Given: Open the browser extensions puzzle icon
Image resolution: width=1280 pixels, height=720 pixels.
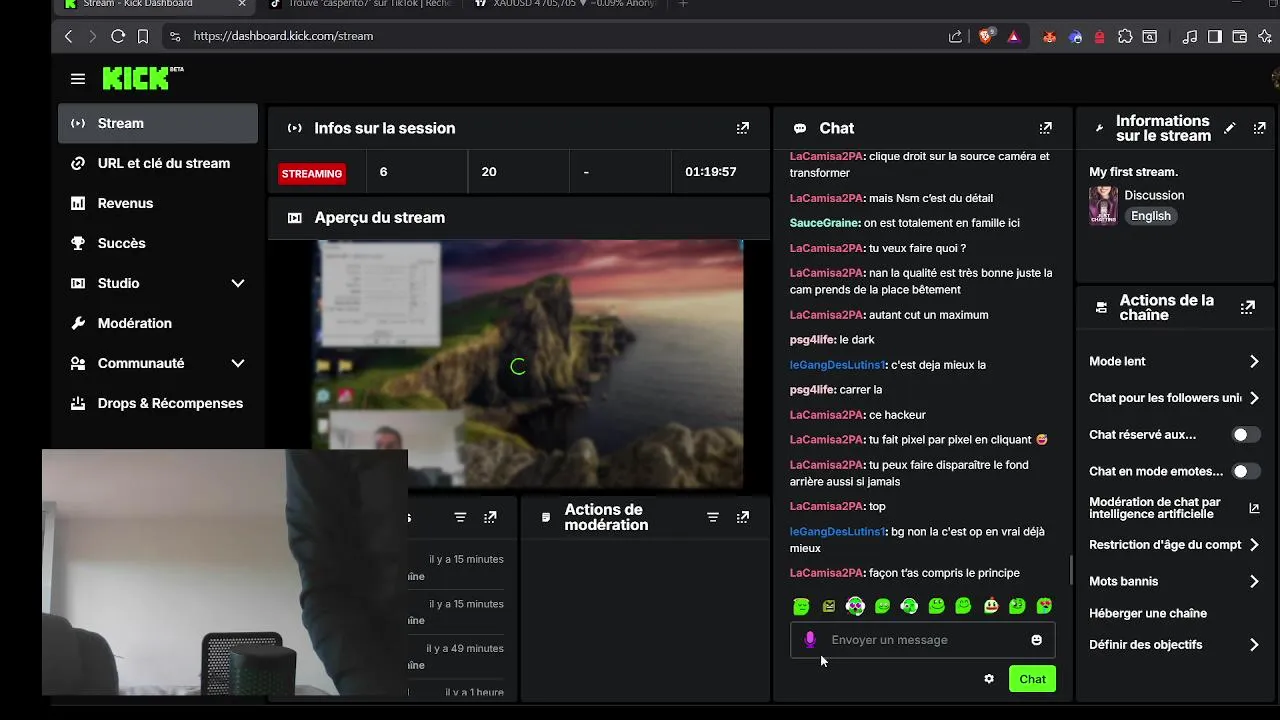Looking at the screenshot, I should 1125,37.
